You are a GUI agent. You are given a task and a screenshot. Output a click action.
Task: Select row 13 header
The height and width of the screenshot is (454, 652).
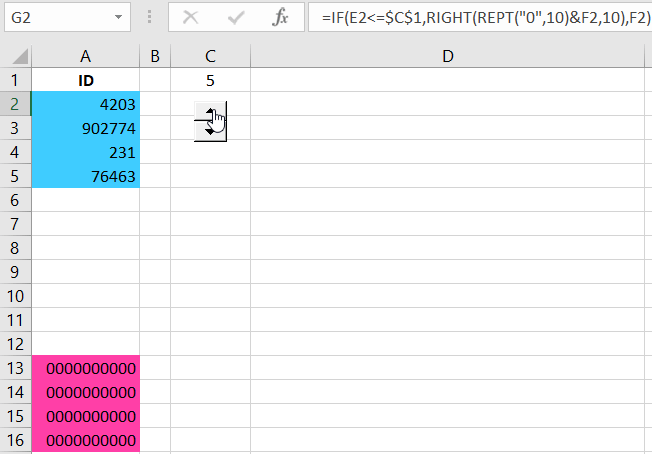pos(15,368)
